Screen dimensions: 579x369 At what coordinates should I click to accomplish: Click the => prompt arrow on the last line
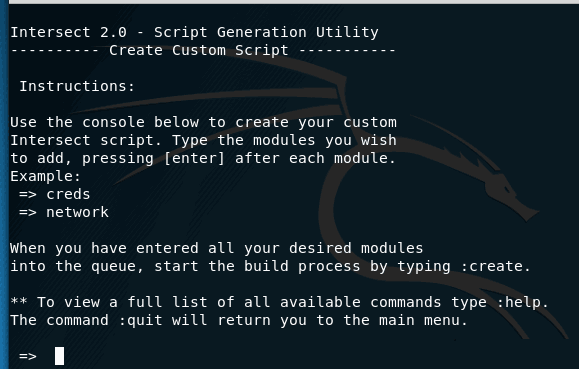click(x=28, y=356)
